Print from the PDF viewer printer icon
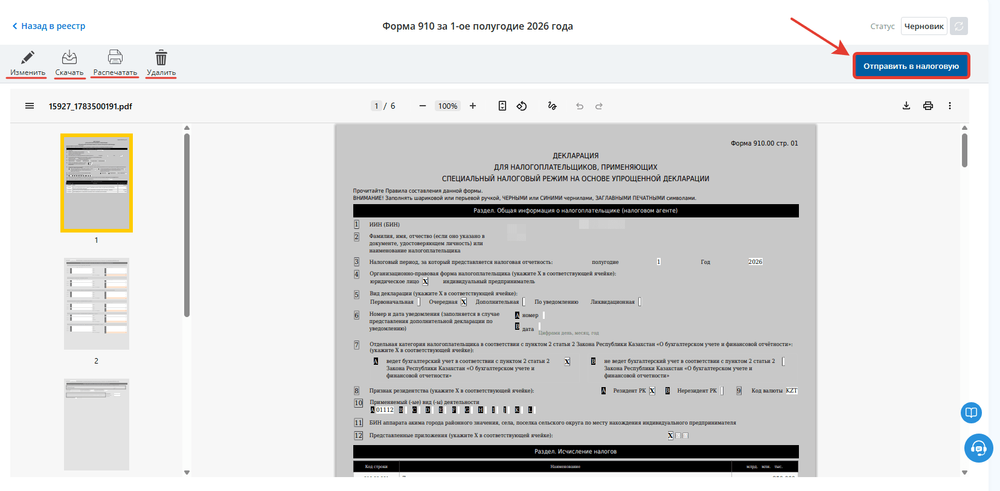Image resolution: width=1000 pixels, height=491 pixels. click(928, 106)
